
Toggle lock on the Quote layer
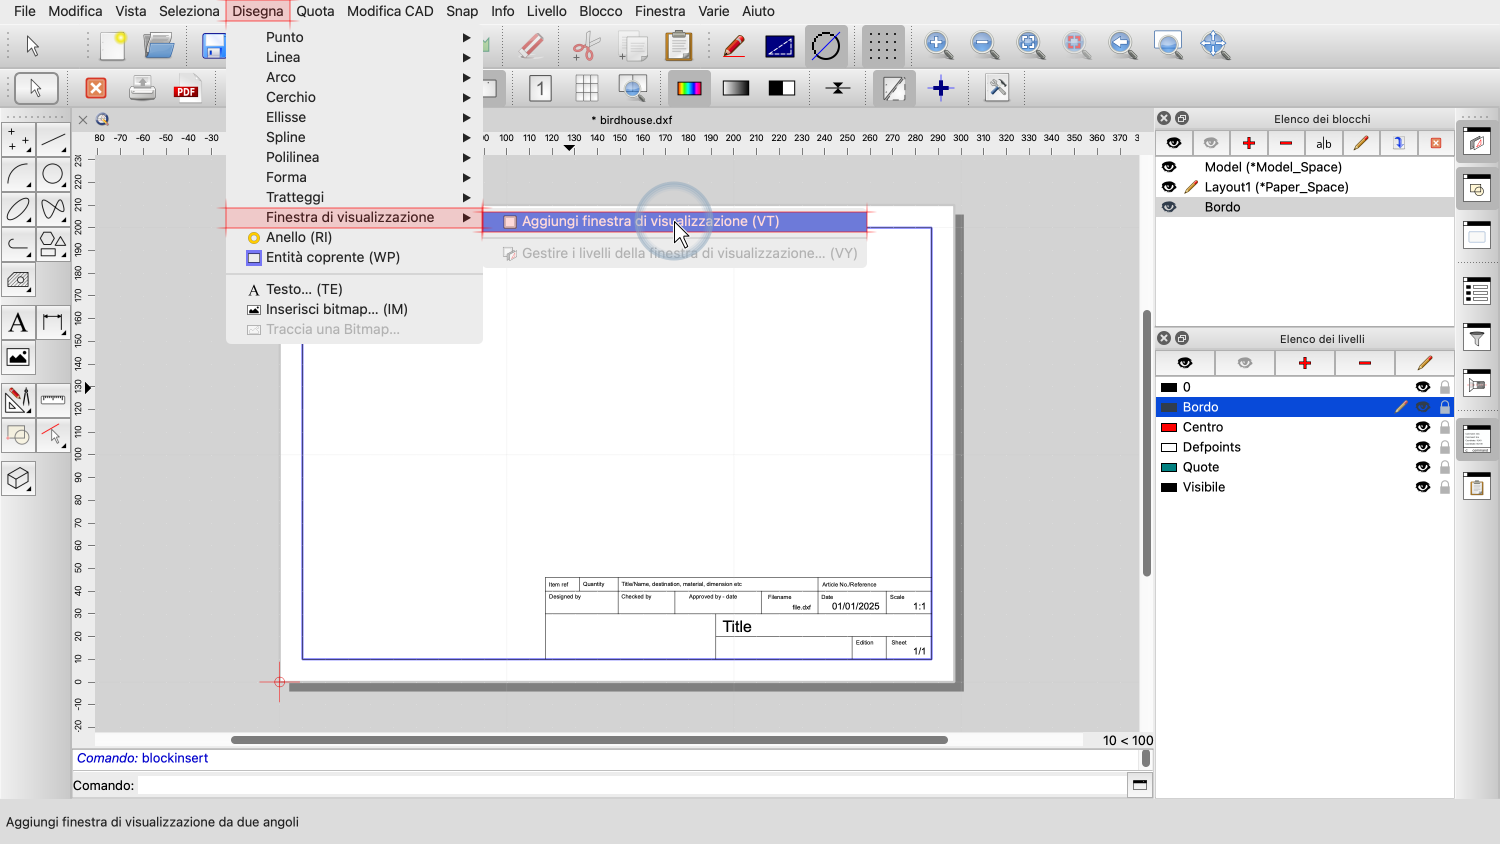point(1445,467)
